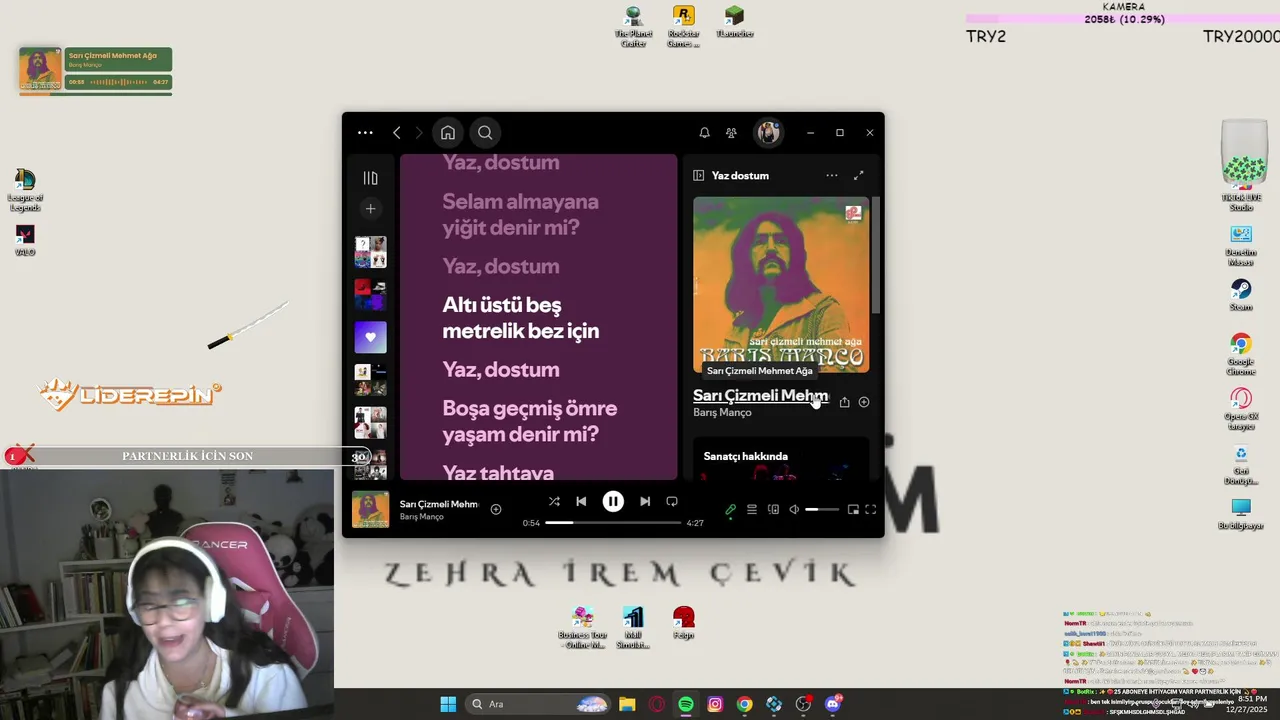Open Bu bilgisayar desktop icon
The height and width of the screenshot is (720, 1280).
(x=1241, y=513)
